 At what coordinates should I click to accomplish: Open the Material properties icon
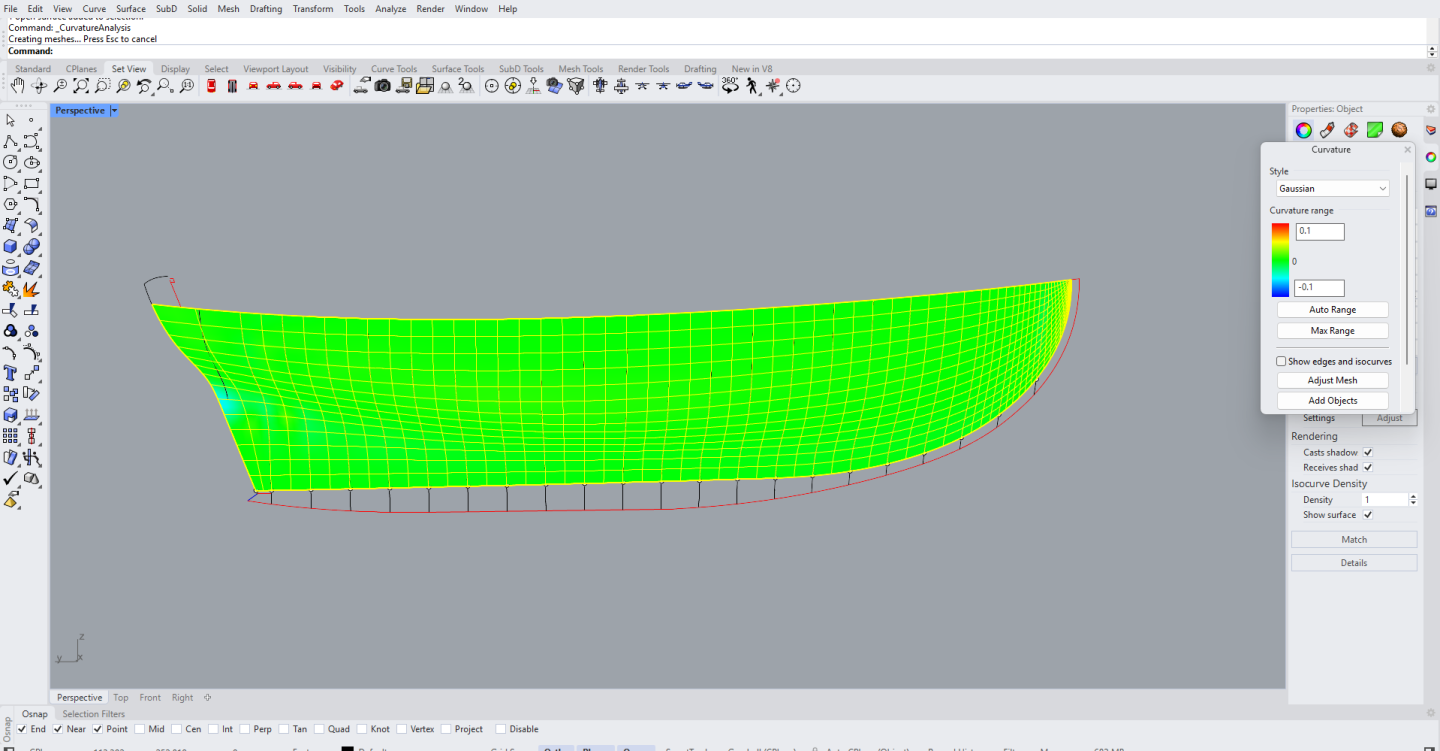click(x=1399, y=130)
